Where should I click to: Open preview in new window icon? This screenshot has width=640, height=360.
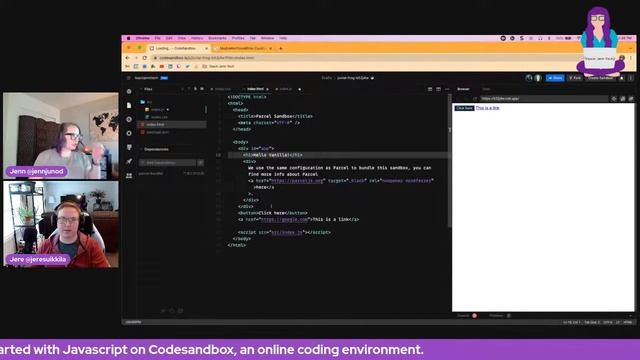tap(622, 98)
